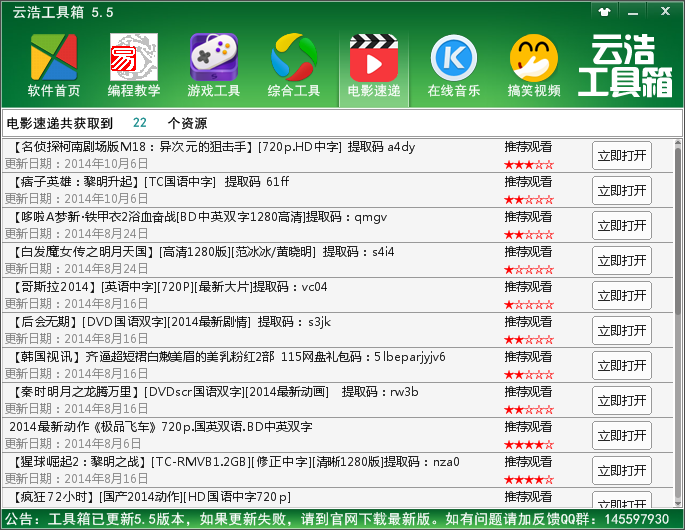Open the 在线音乐 blue K icon
This screenshot has width=685, height=530.
click(454, 66)
